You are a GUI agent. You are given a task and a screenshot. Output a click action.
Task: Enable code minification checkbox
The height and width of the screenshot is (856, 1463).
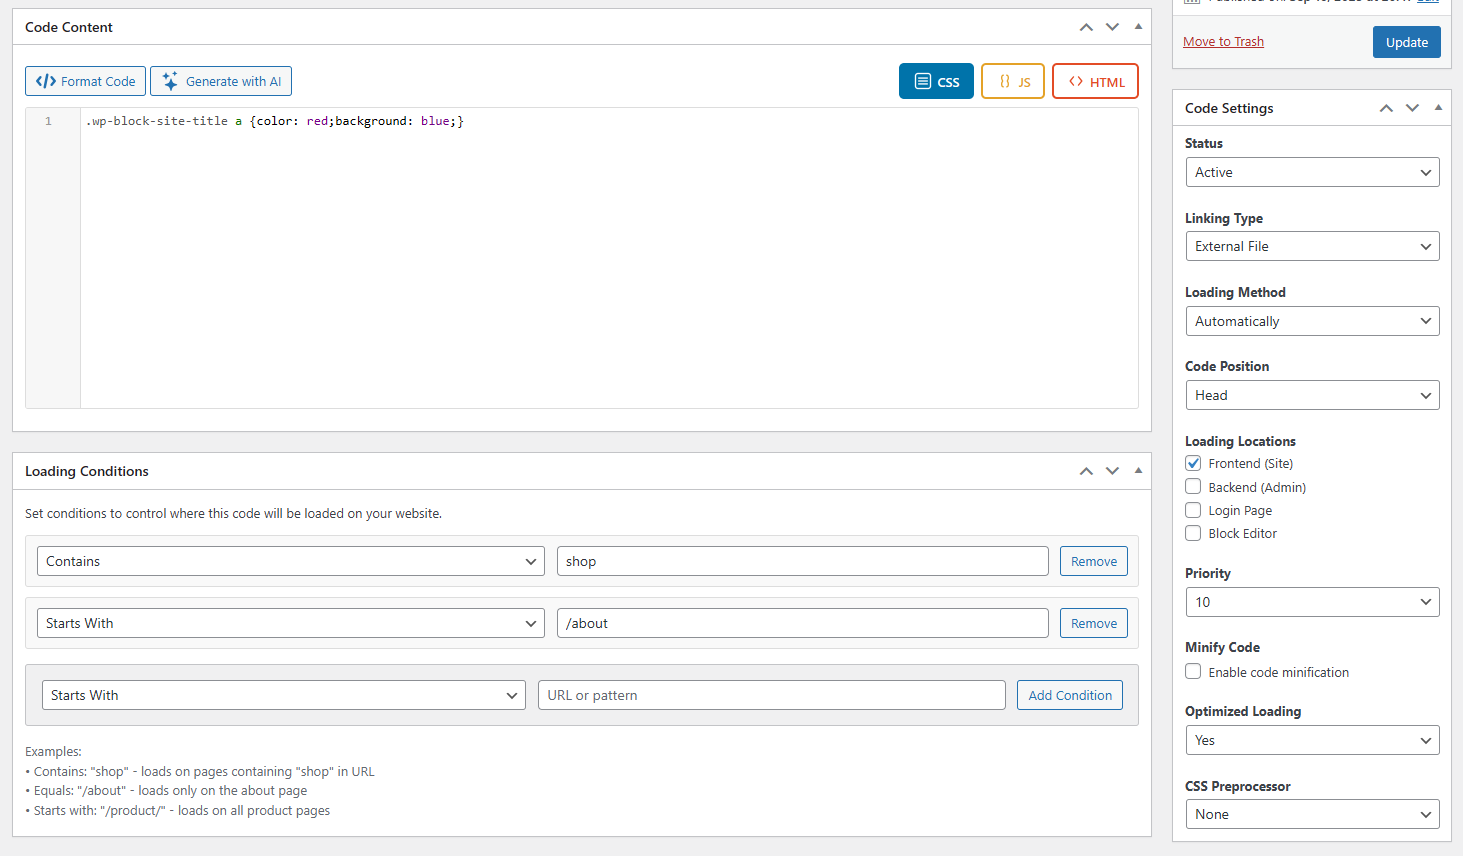click(x=1193, y=672)
